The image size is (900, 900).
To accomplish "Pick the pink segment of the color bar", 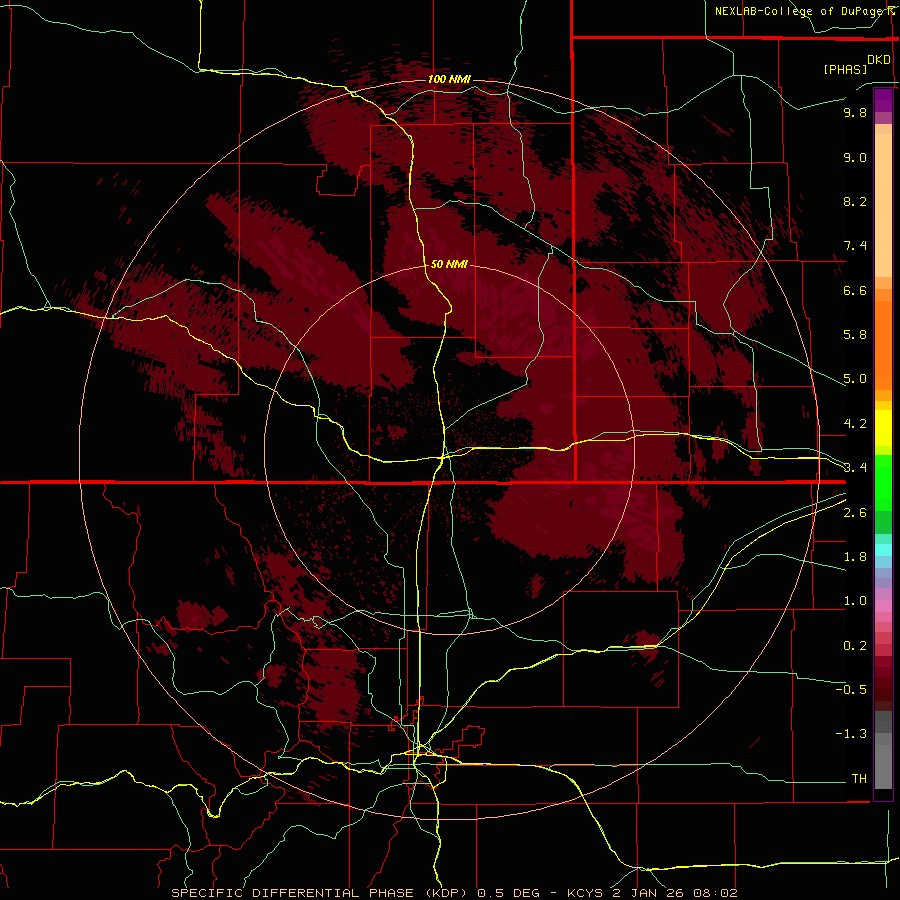I will (883, 606).
